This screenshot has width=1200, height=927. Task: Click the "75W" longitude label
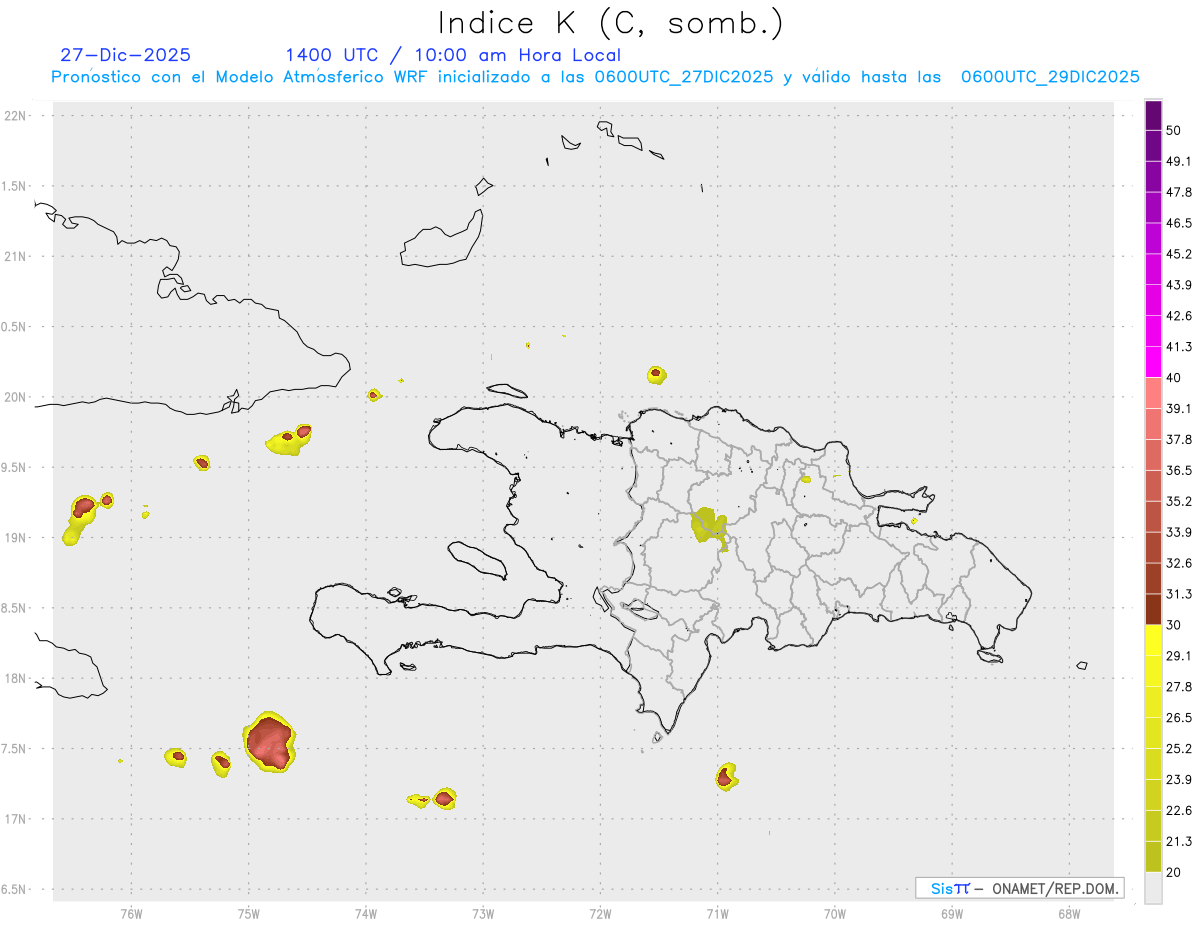[249, 913]
